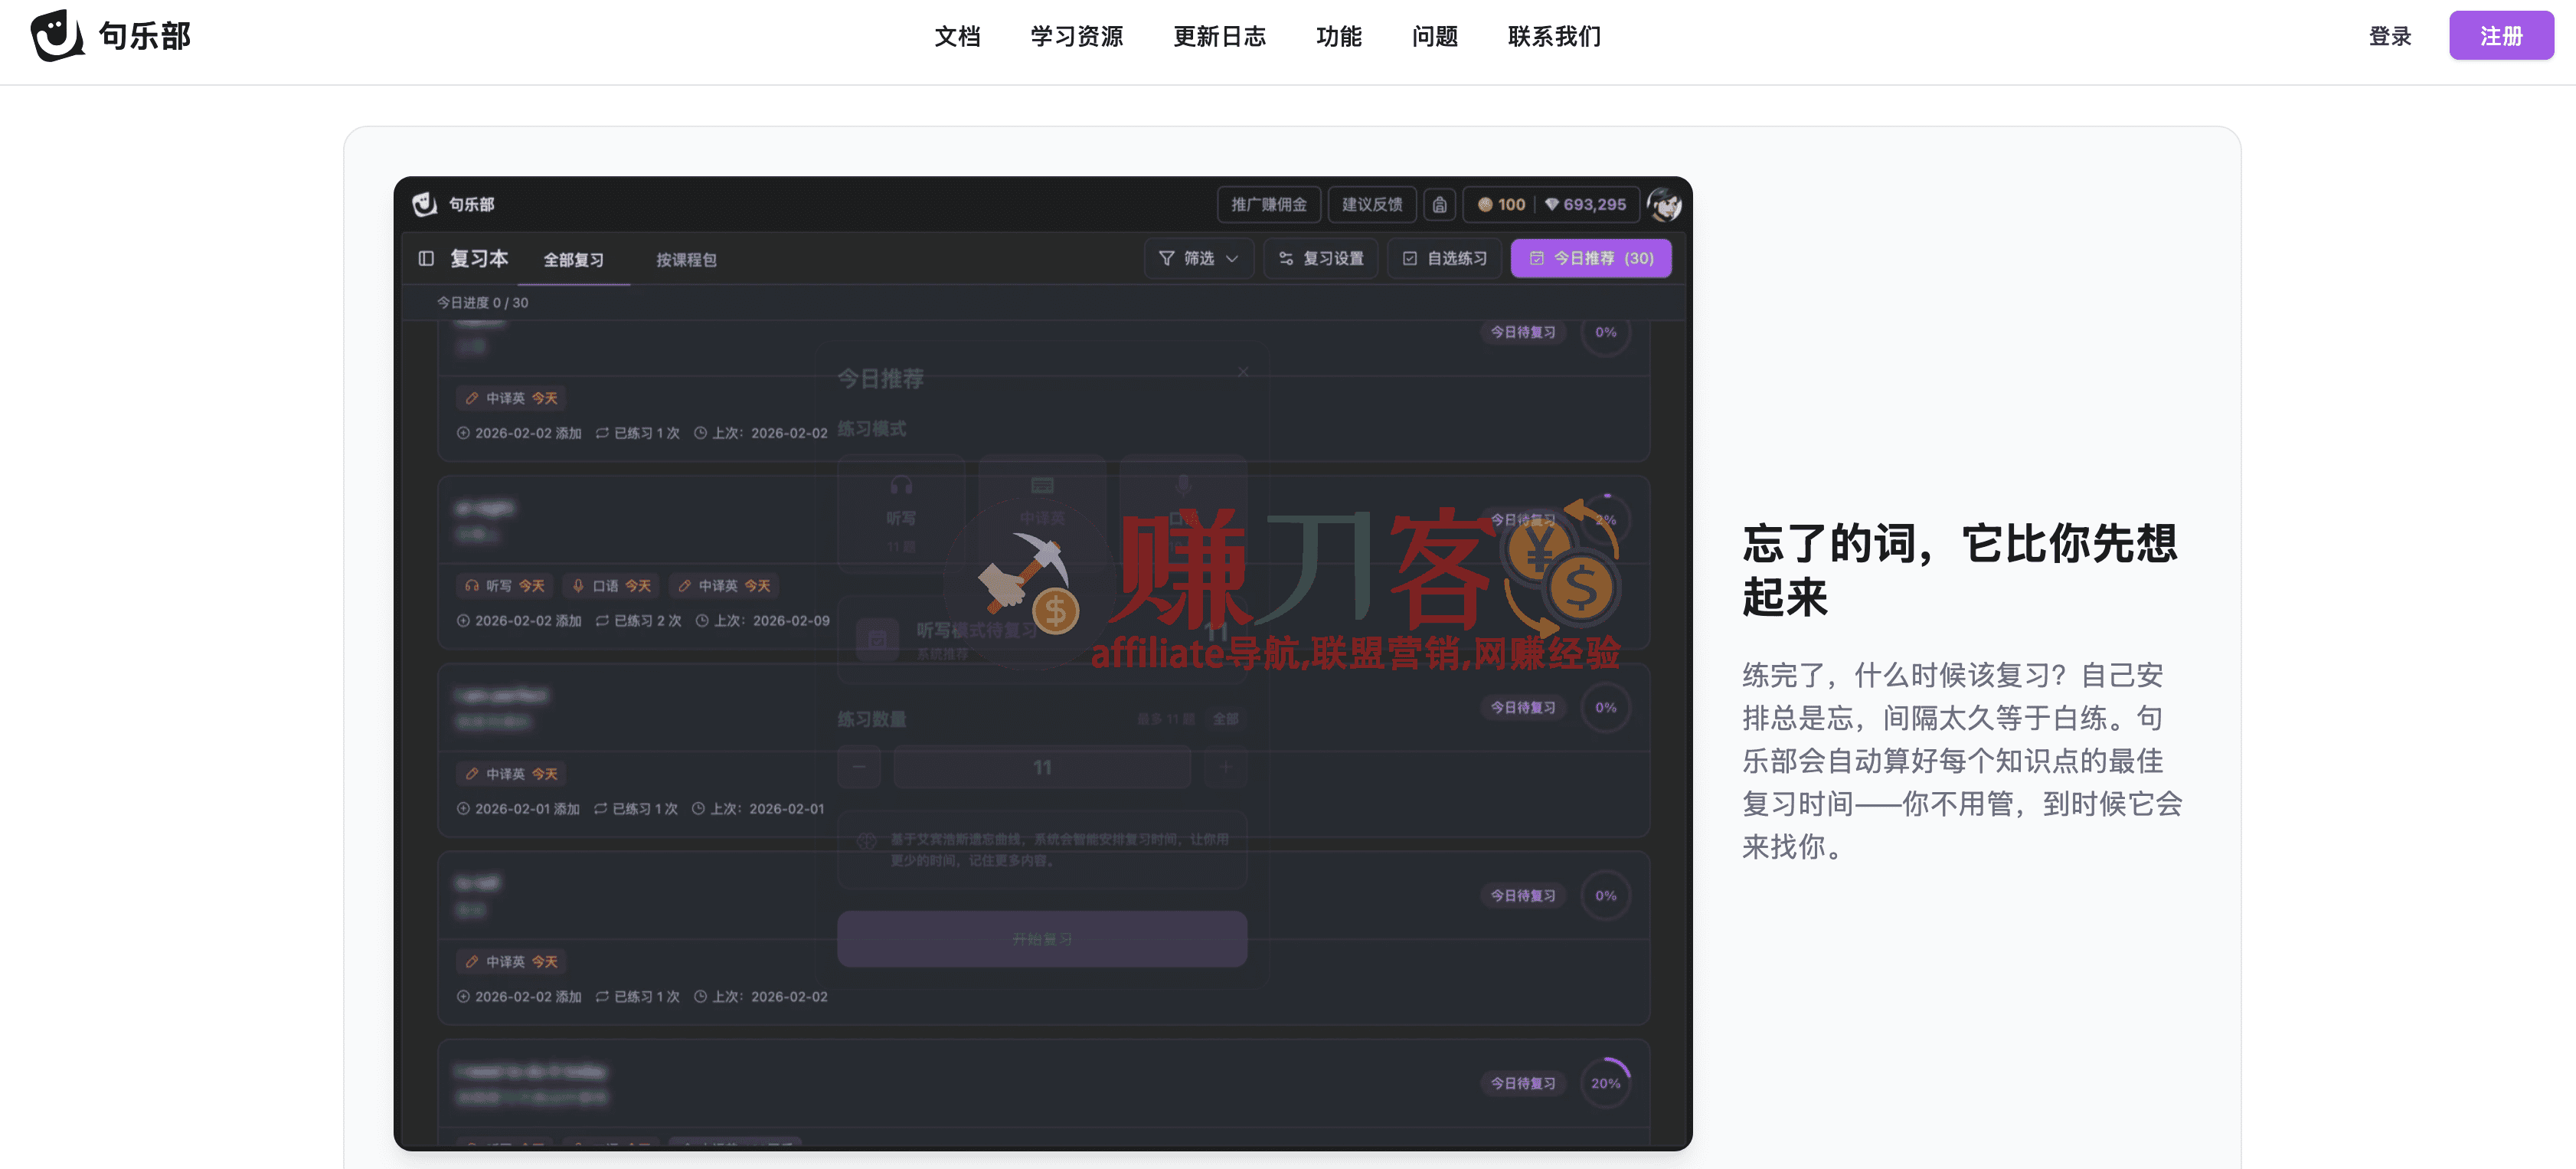Click the 开始复习 button in the dialog
2576x1169 pixels.
[x=1041, y=939]
